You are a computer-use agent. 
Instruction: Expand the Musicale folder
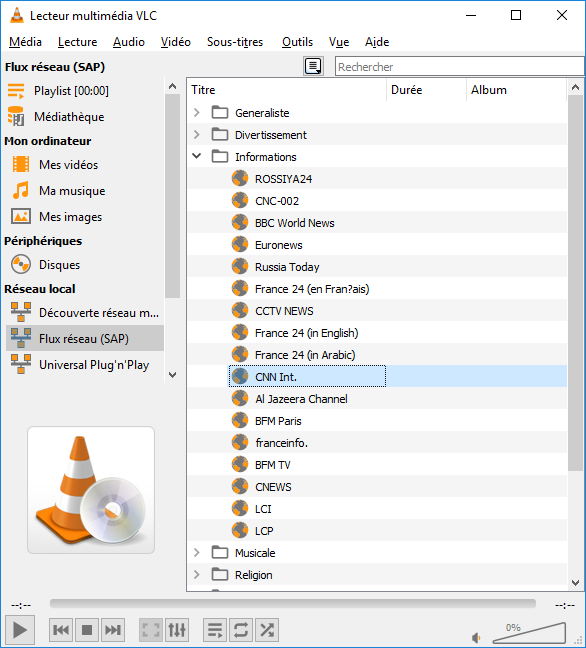click(x=197, y=553)
